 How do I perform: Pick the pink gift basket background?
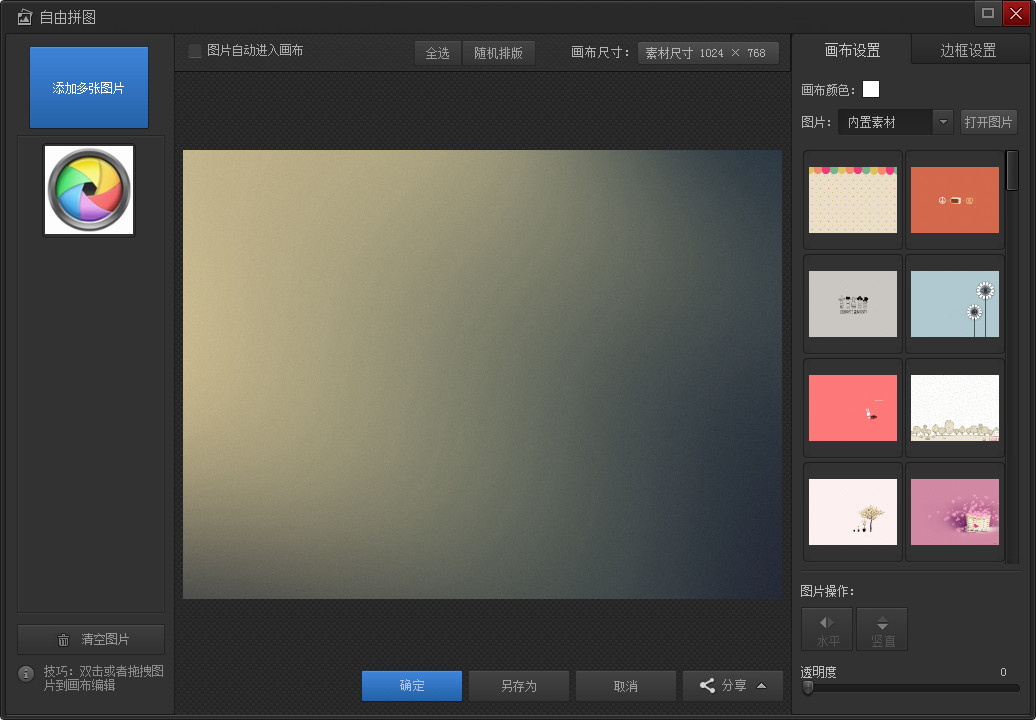point(955,512)
